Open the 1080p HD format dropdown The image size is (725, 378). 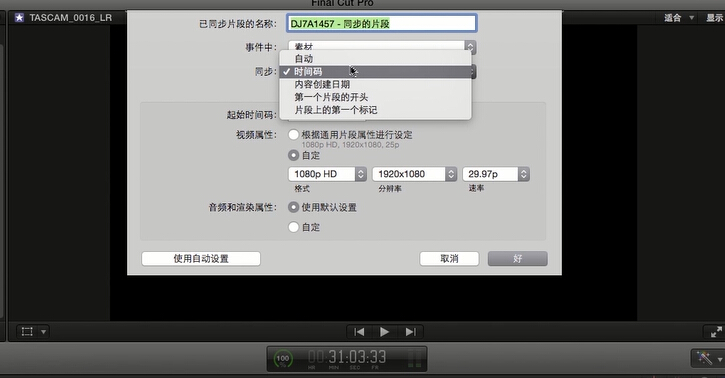(x=327, y=174)
